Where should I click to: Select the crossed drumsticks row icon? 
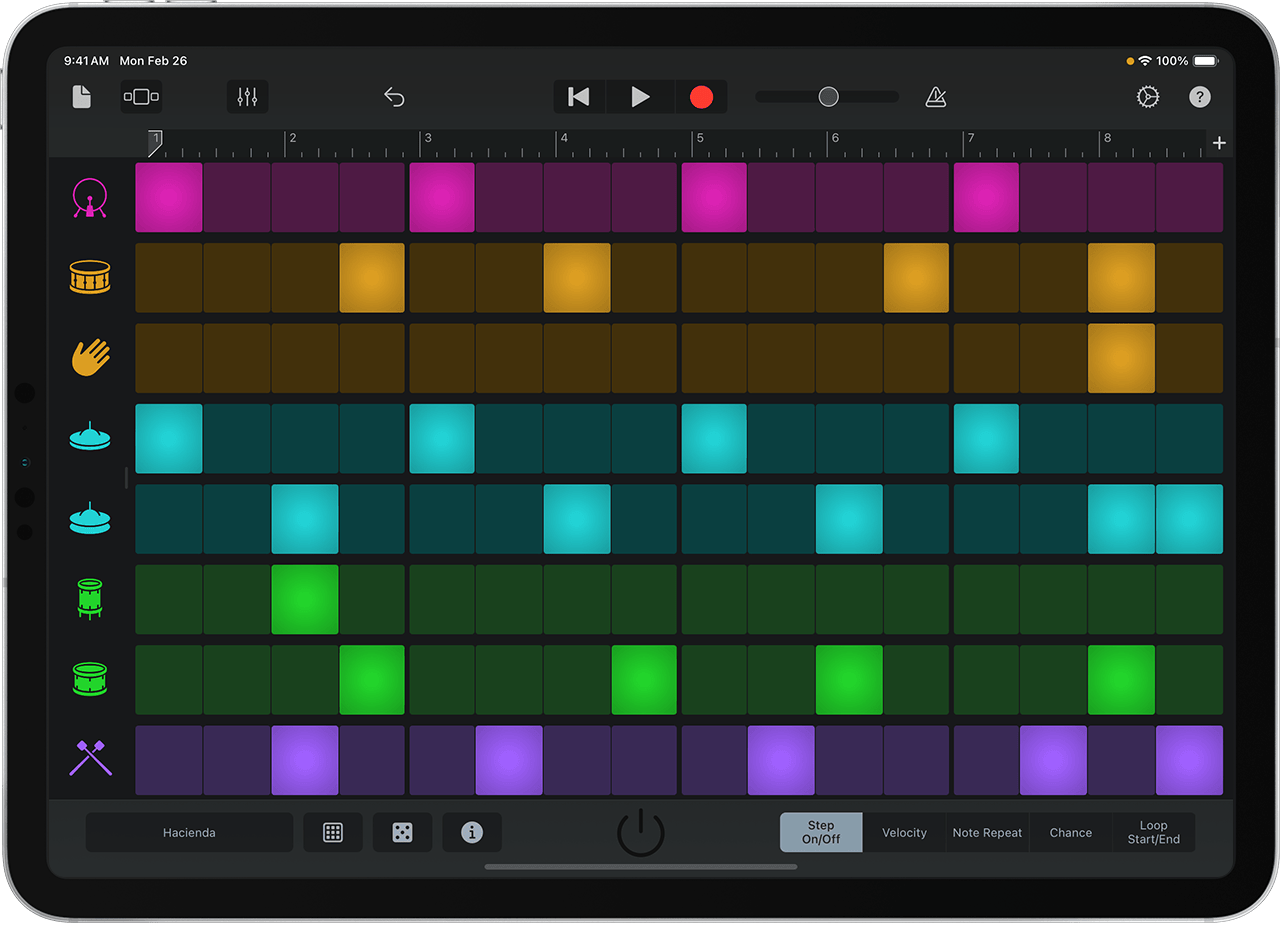tap(90, 759)
